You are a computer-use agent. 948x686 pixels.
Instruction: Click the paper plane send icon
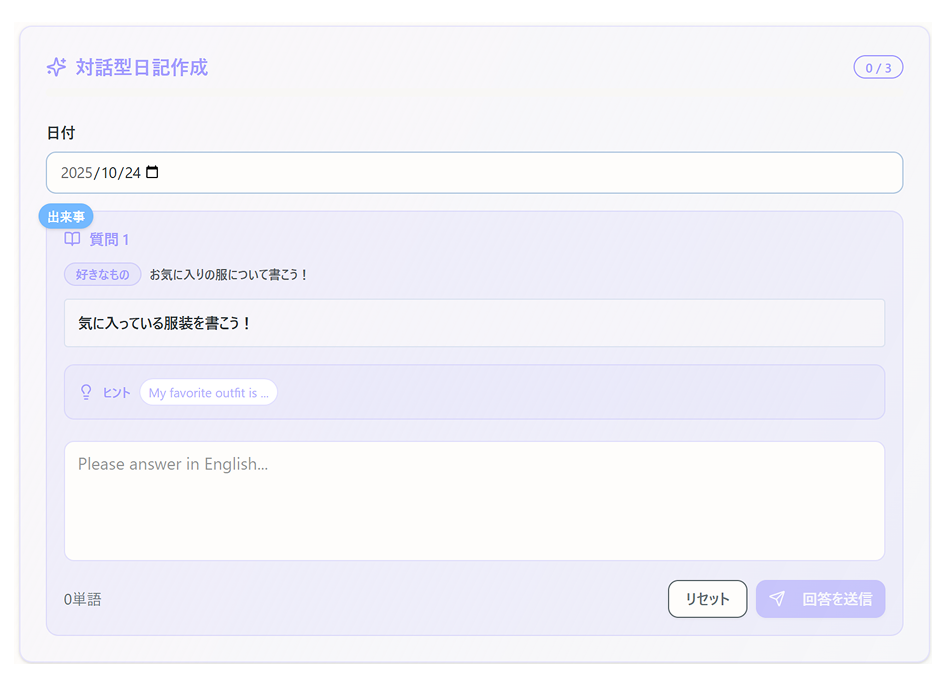(x=777, y=599)
